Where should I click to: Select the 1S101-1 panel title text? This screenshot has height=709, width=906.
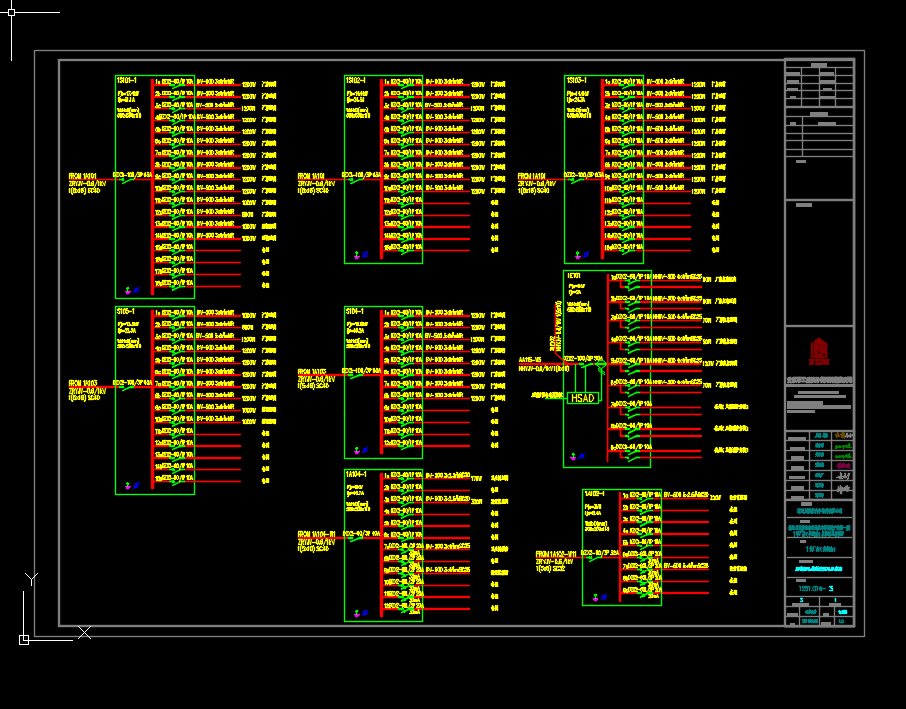[x=127, y=80]
